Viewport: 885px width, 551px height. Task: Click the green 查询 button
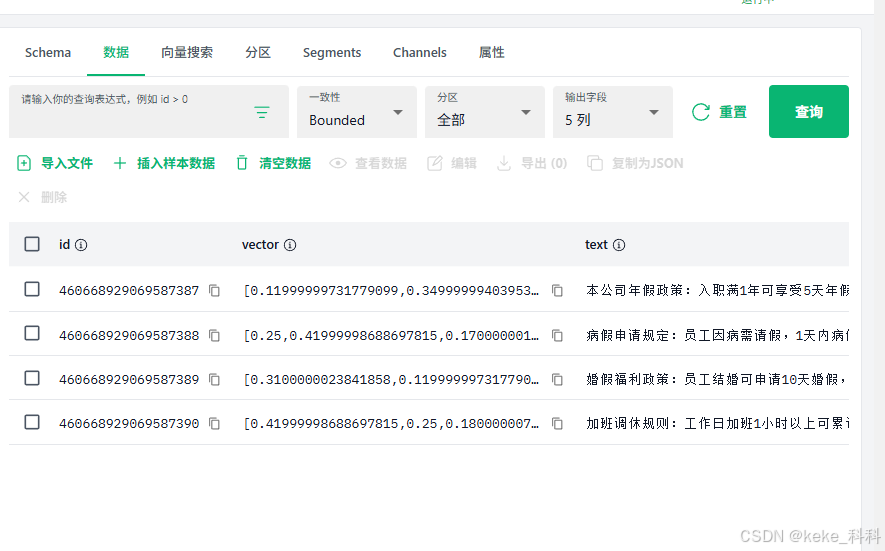pyautogui.click(x=809, y=111)
